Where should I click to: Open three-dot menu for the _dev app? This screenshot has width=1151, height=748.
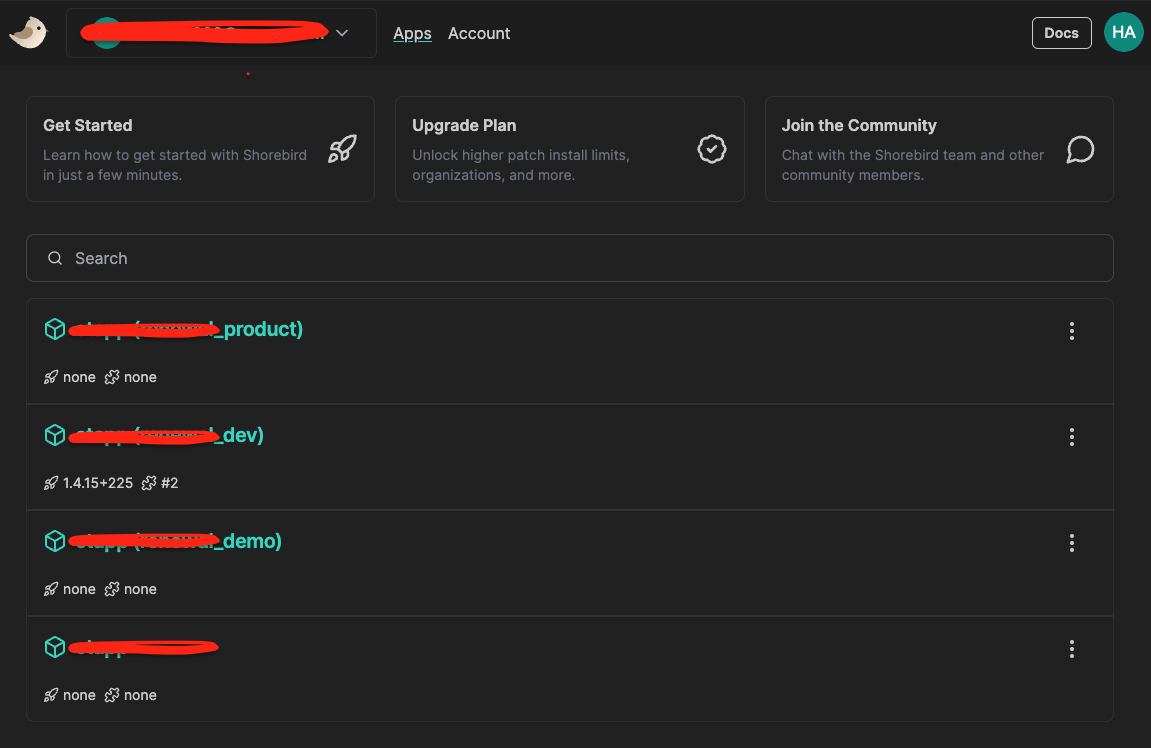click(x=1071, y=437)
